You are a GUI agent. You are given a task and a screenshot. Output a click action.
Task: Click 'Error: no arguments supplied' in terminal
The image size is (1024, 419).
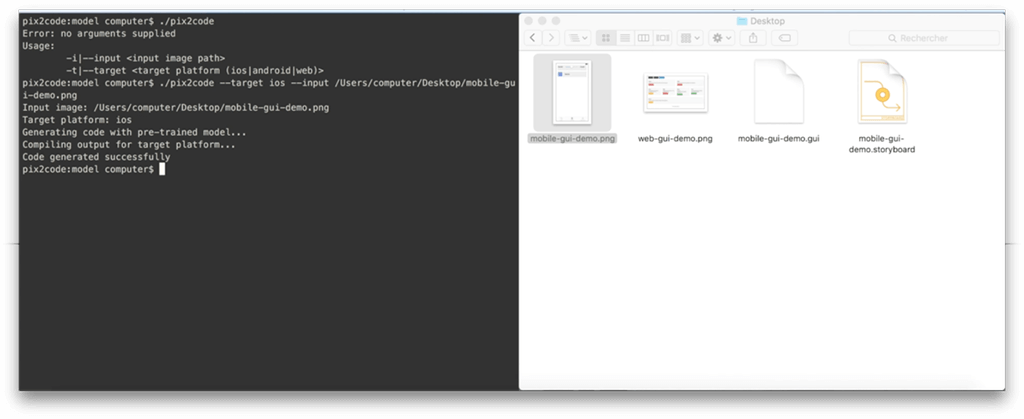tap(99, 33)
